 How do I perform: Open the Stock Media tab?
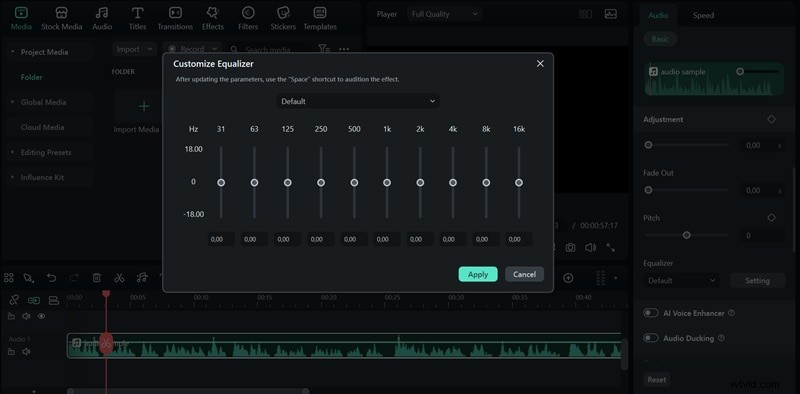tap(62, 19)
